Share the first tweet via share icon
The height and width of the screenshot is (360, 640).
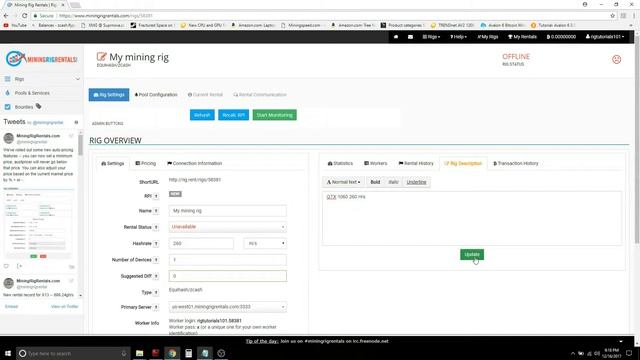[19, 266]
